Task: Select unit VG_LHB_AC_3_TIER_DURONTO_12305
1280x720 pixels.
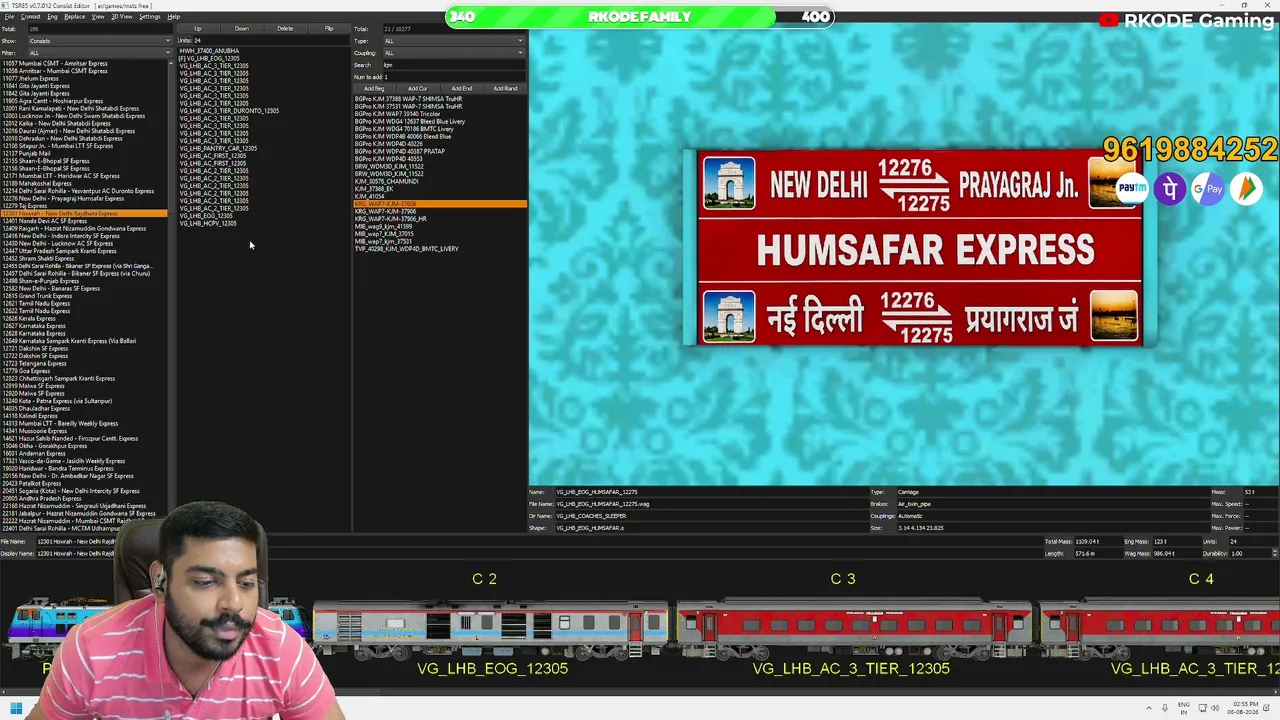Action: (x=229, y=111)
